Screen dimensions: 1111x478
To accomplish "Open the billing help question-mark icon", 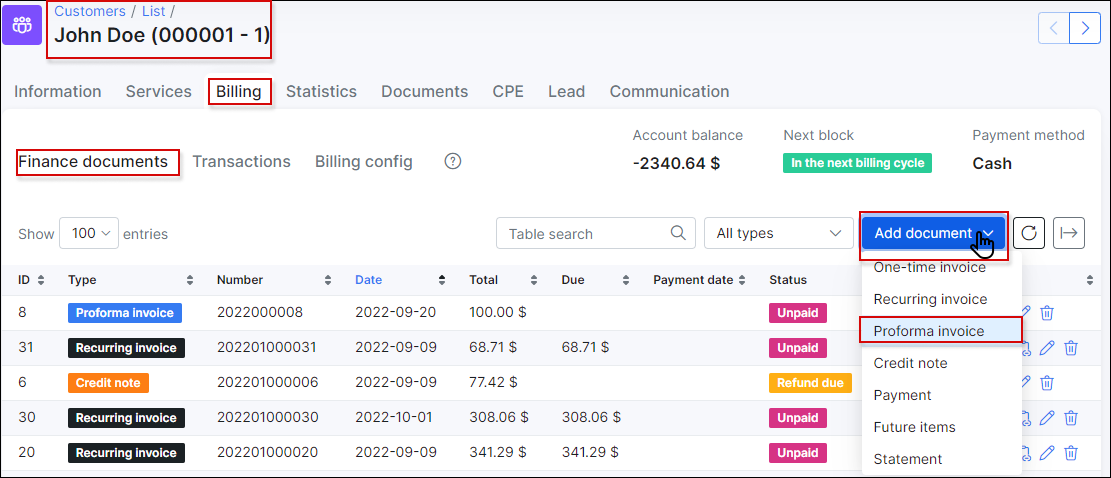I will tap(453, 161).
